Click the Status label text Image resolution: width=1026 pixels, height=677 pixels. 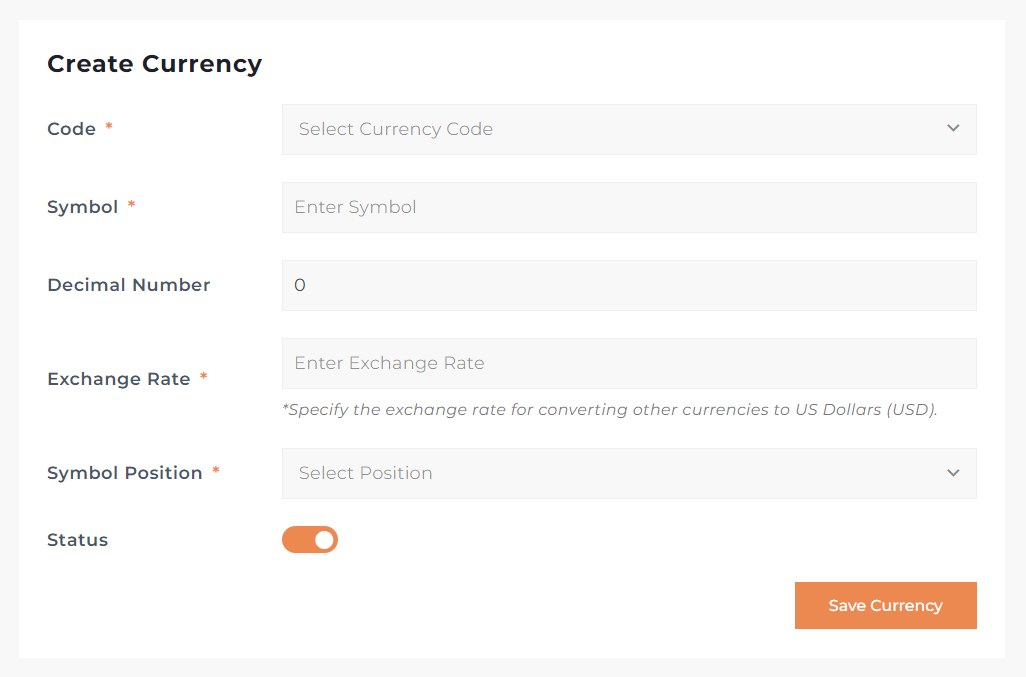(78, 540)
